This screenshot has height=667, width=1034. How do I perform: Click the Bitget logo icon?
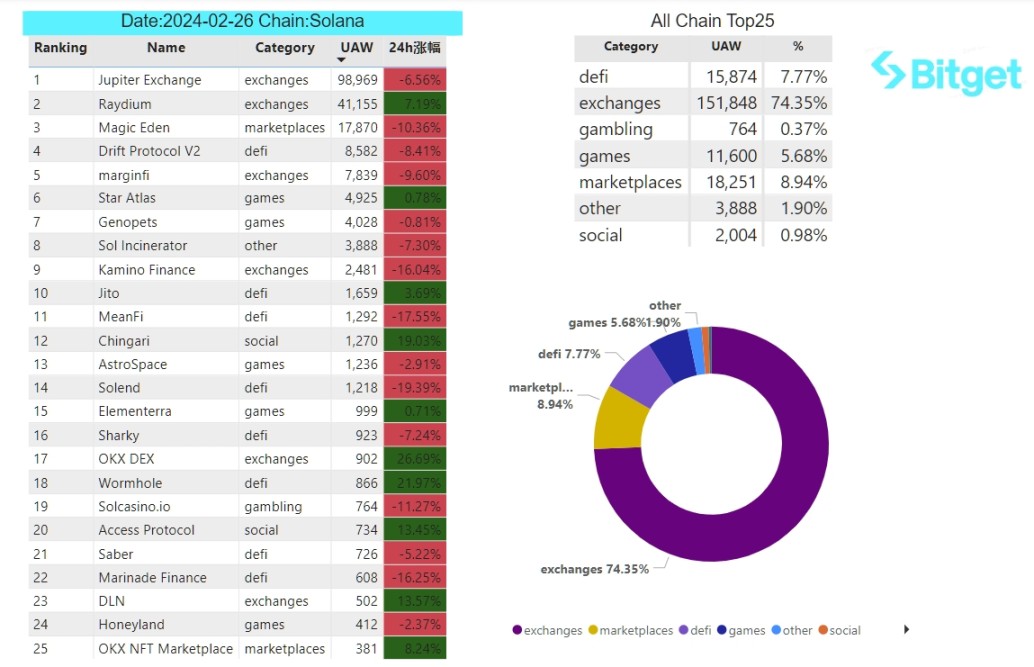click(886, 72)
